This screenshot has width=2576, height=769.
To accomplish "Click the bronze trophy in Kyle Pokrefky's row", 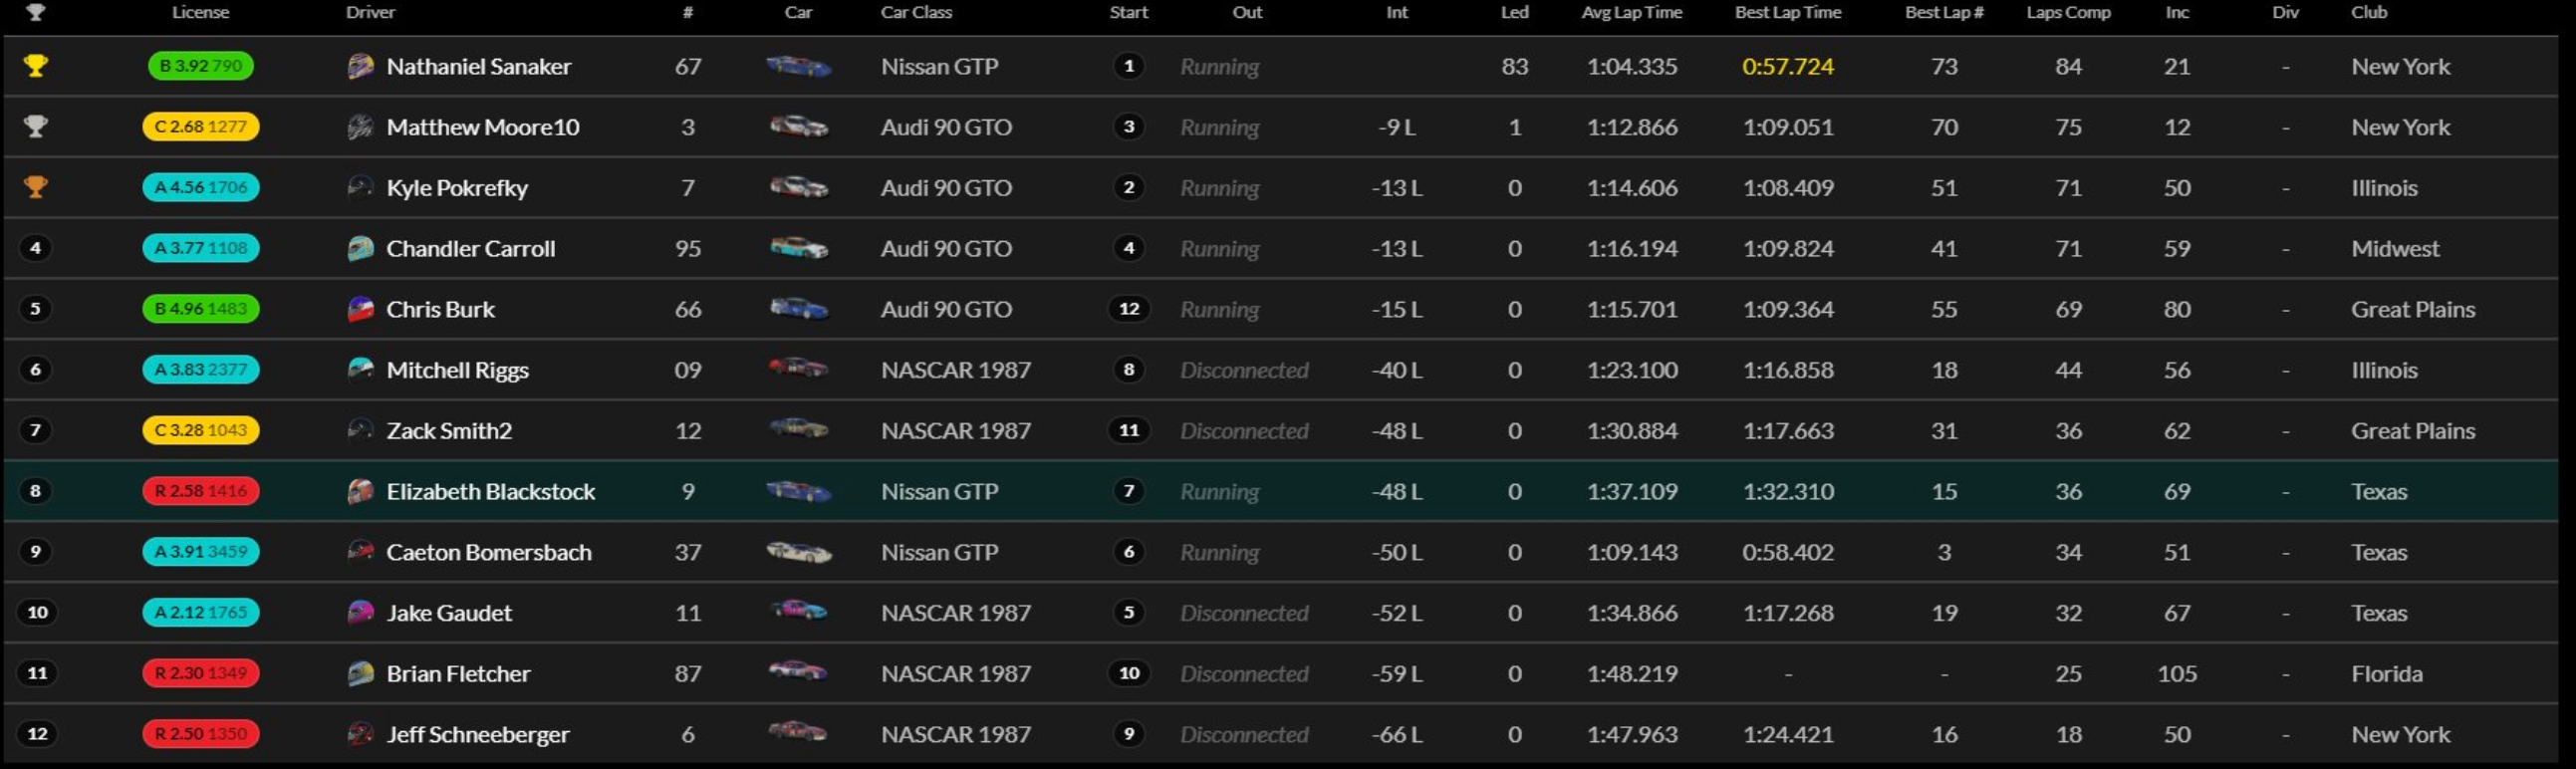I will pos(36,187).
